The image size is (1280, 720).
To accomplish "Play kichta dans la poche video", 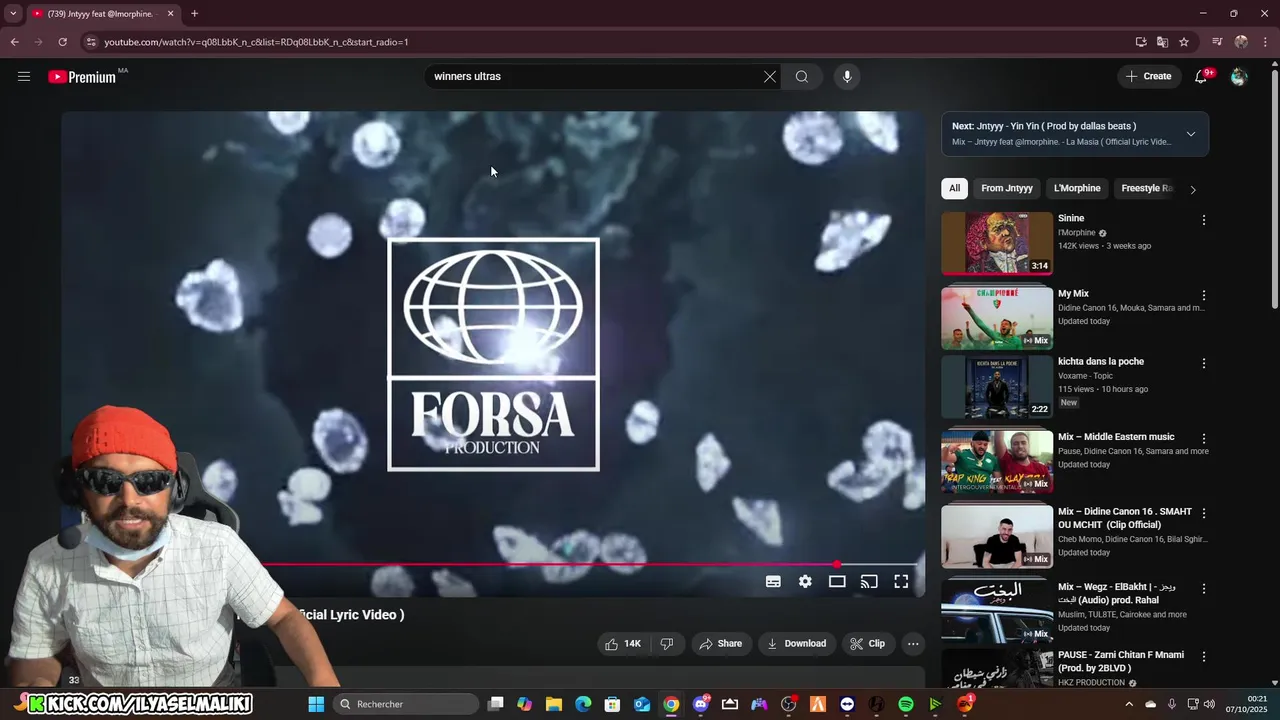I will point(997,386).
